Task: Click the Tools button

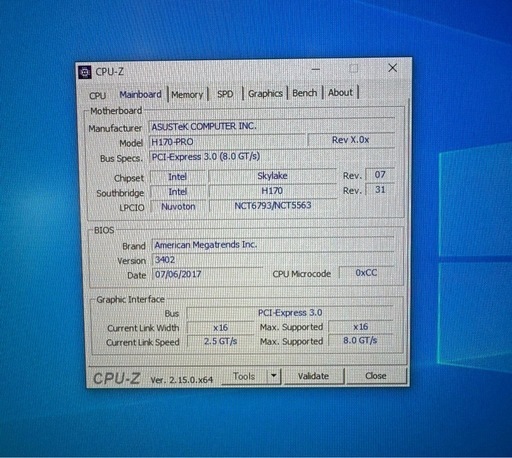Action: point(244,376)
